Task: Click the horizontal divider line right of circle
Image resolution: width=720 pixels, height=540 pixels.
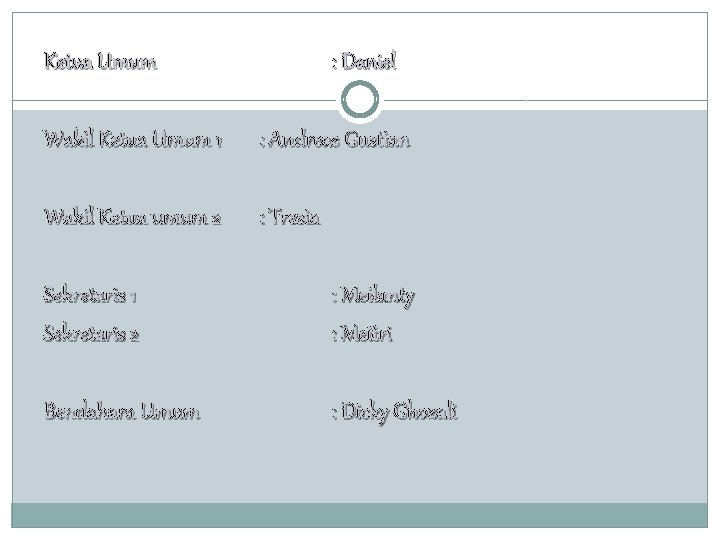Action: [x=546, y=100]
